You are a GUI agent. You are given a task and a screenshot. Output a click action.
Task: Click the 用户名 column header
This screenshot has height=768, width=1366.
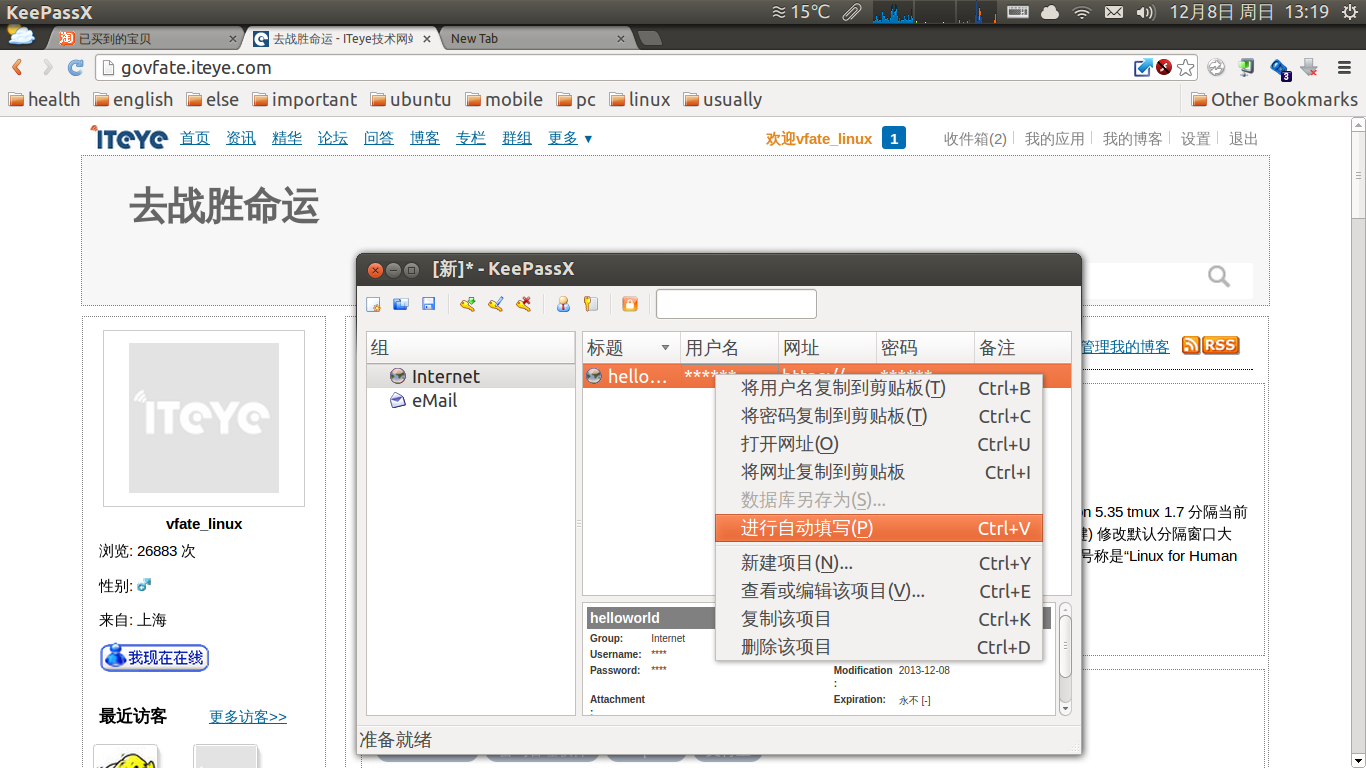(x=729, y=347)
